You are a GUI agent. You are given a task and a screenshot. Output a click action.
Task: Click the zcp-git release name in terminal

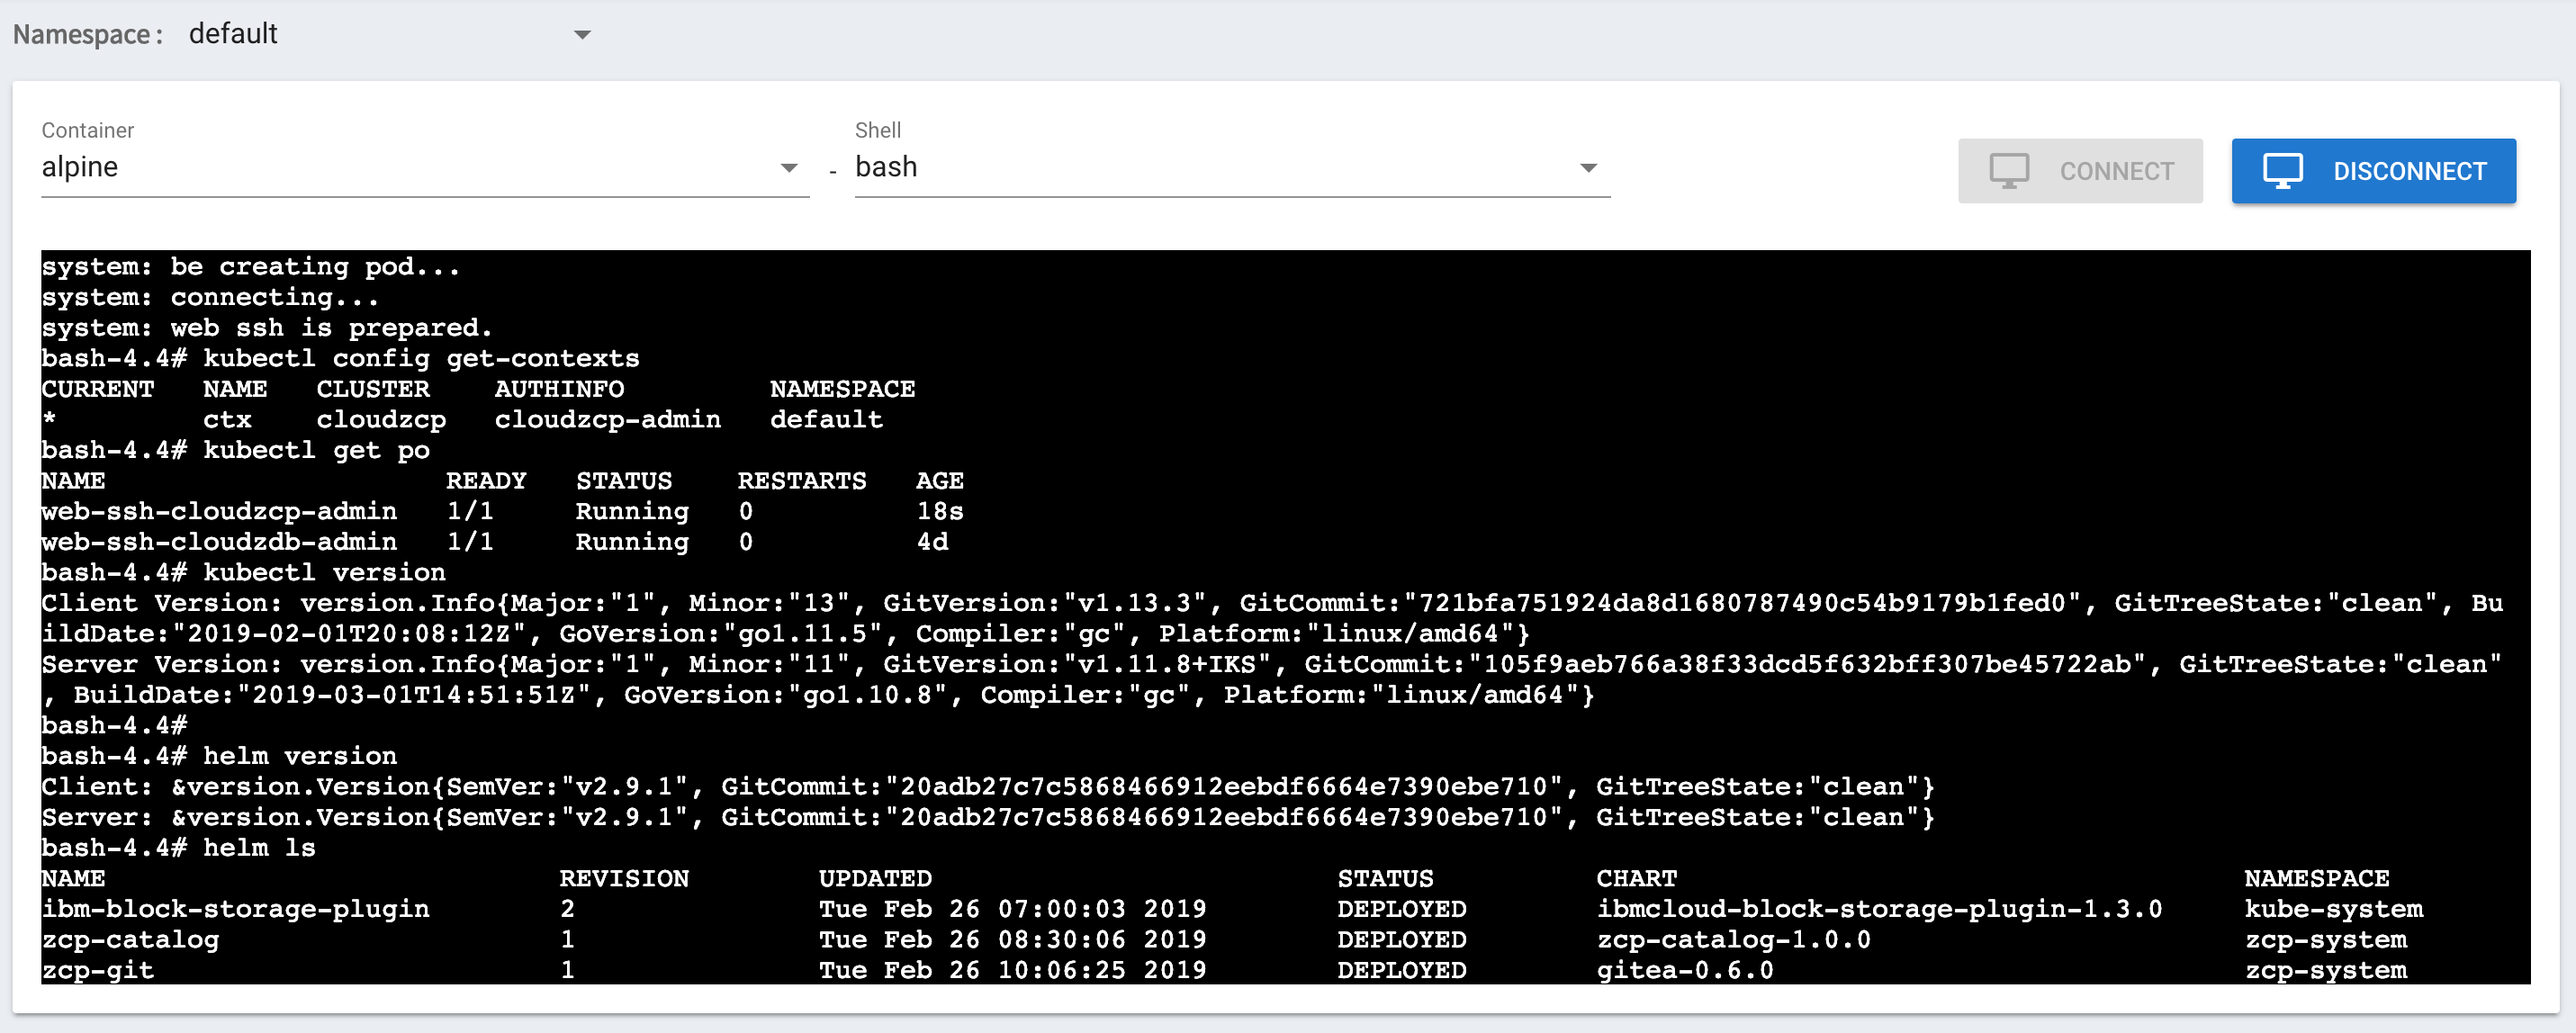[98, 970]
